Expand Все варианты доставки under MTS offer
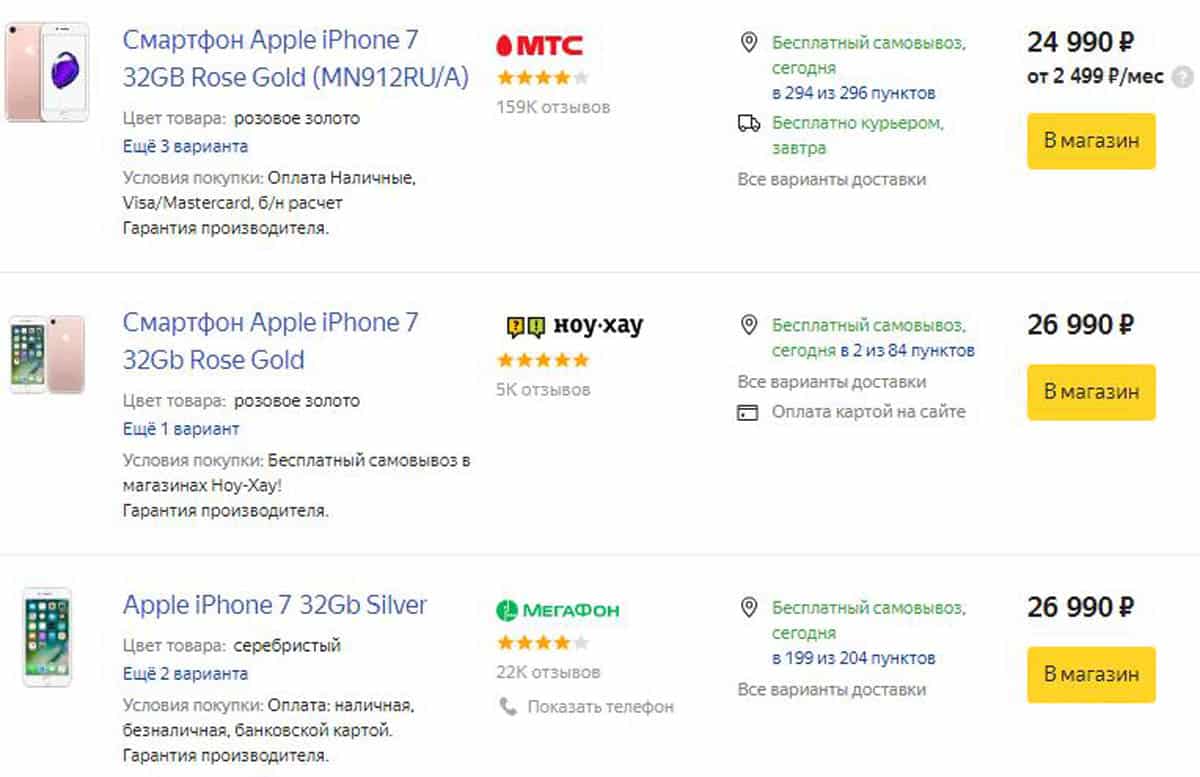 (830, 179)
